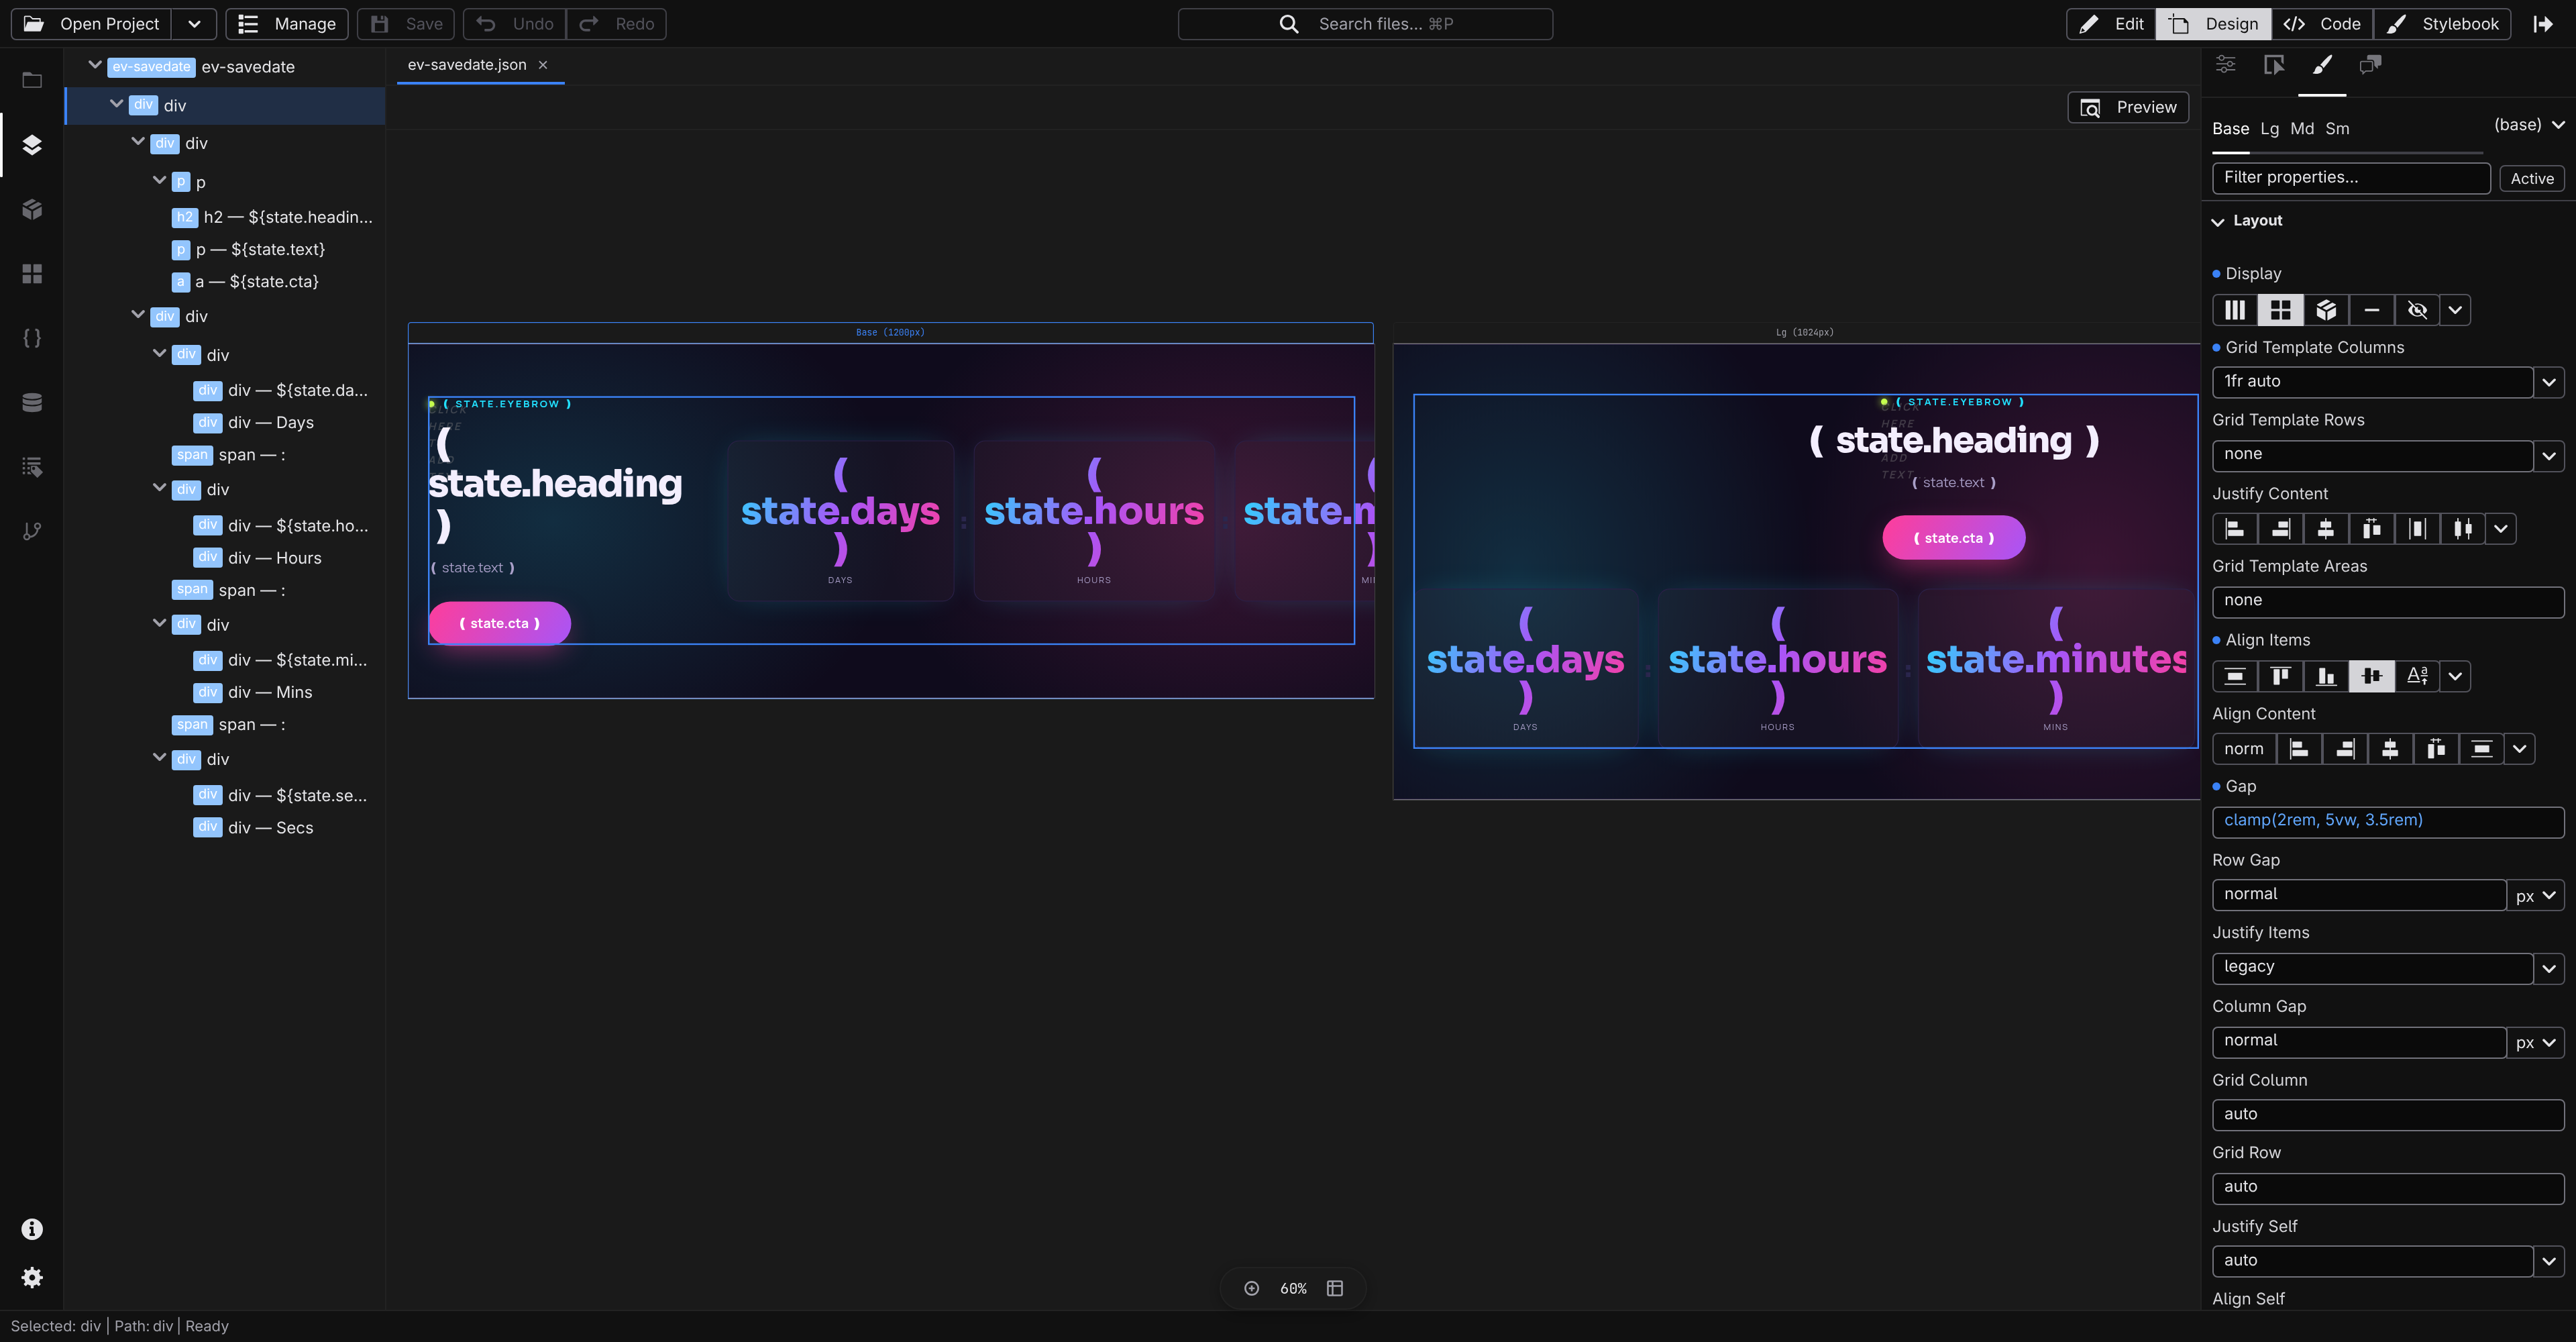The height and width of the screenshot is (1342, 2576).
Task: Open the files folder sidebar icon
Action: [x=32, y=80]
